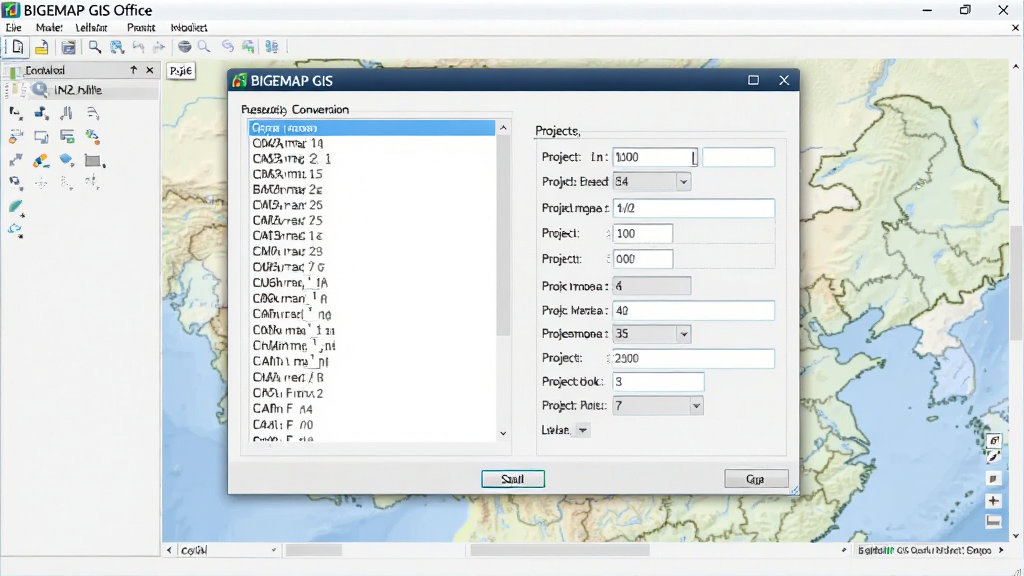
Task: Click the list scrollbar down arrow
Action: coord(503,433)
